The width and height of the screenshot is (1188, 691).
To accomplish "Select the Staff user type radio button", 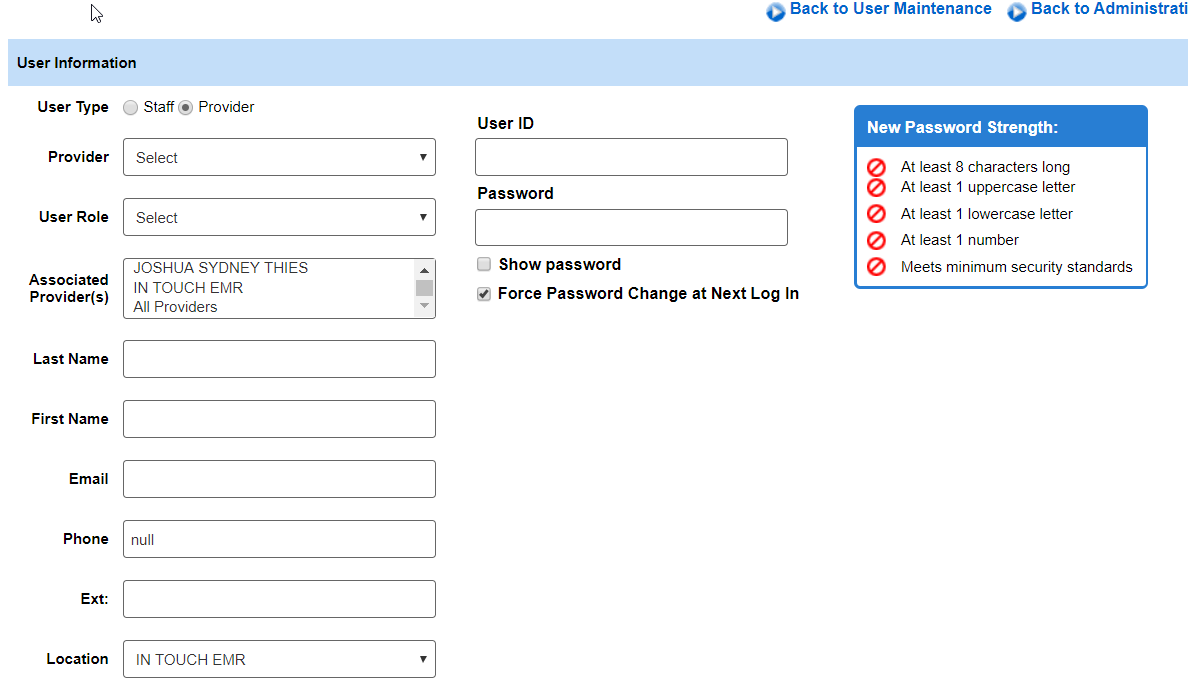I will 131,108.
